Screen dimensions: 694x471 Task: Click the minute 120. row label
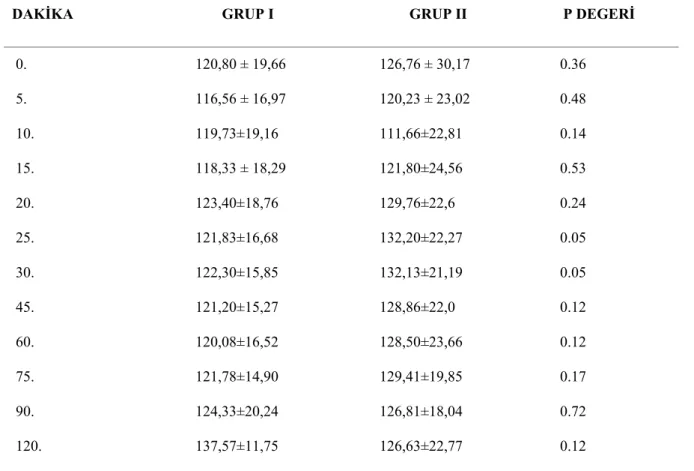(29, 446)
